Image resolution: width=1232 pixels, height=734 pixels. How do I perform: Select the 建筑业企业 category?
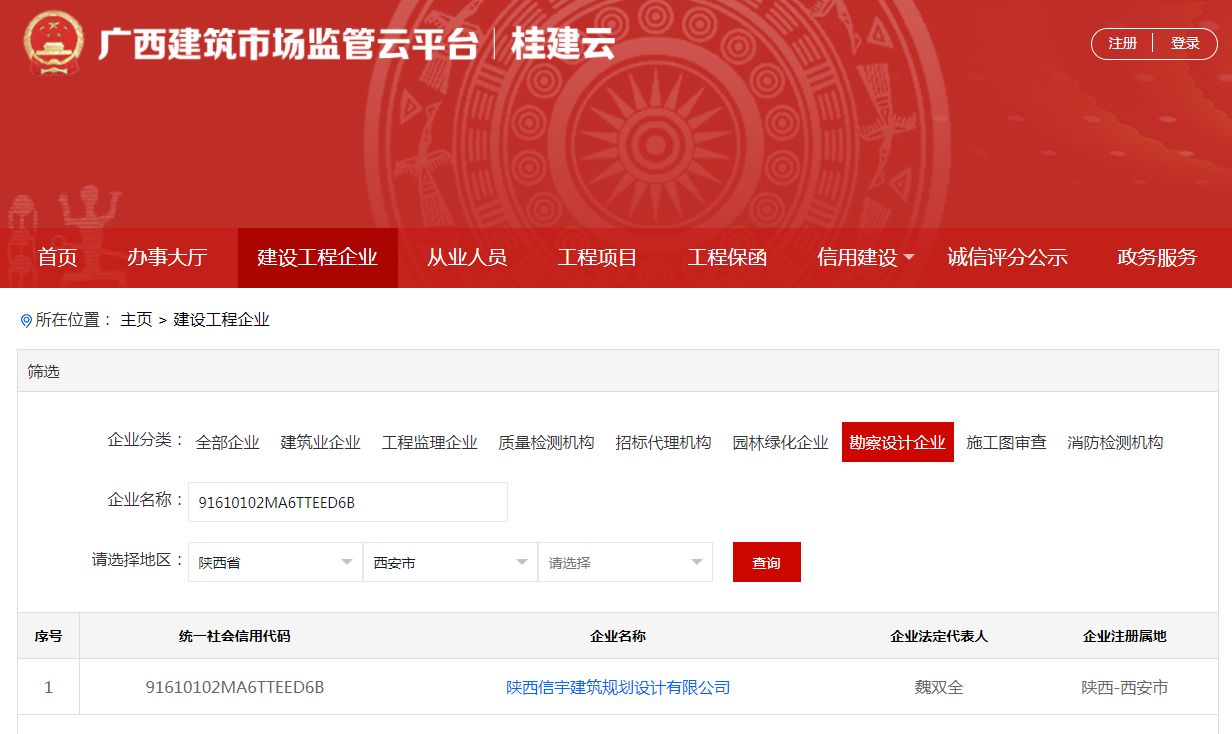point(321,441)
